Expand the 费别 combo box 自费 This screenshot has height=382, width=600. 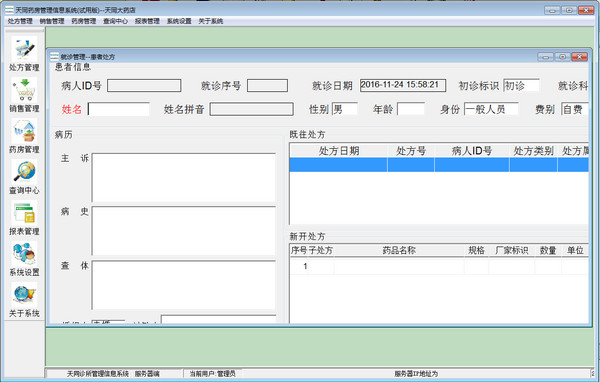(x=575, y=109)
